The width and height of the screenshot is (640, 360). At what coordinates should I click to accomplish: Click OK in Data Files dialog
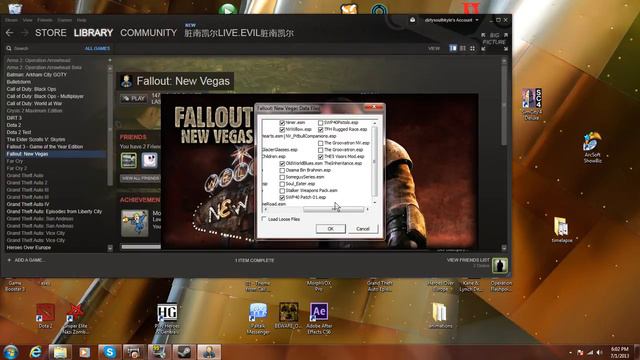pyautogui.click(x=331, y=229)
